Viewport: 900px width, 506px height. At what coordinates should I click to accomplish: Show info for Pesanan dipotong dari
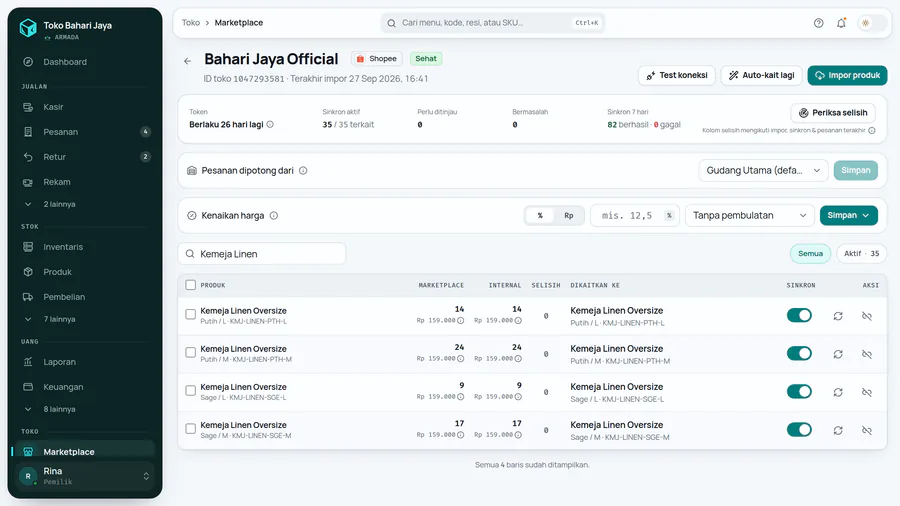point(303,170)
